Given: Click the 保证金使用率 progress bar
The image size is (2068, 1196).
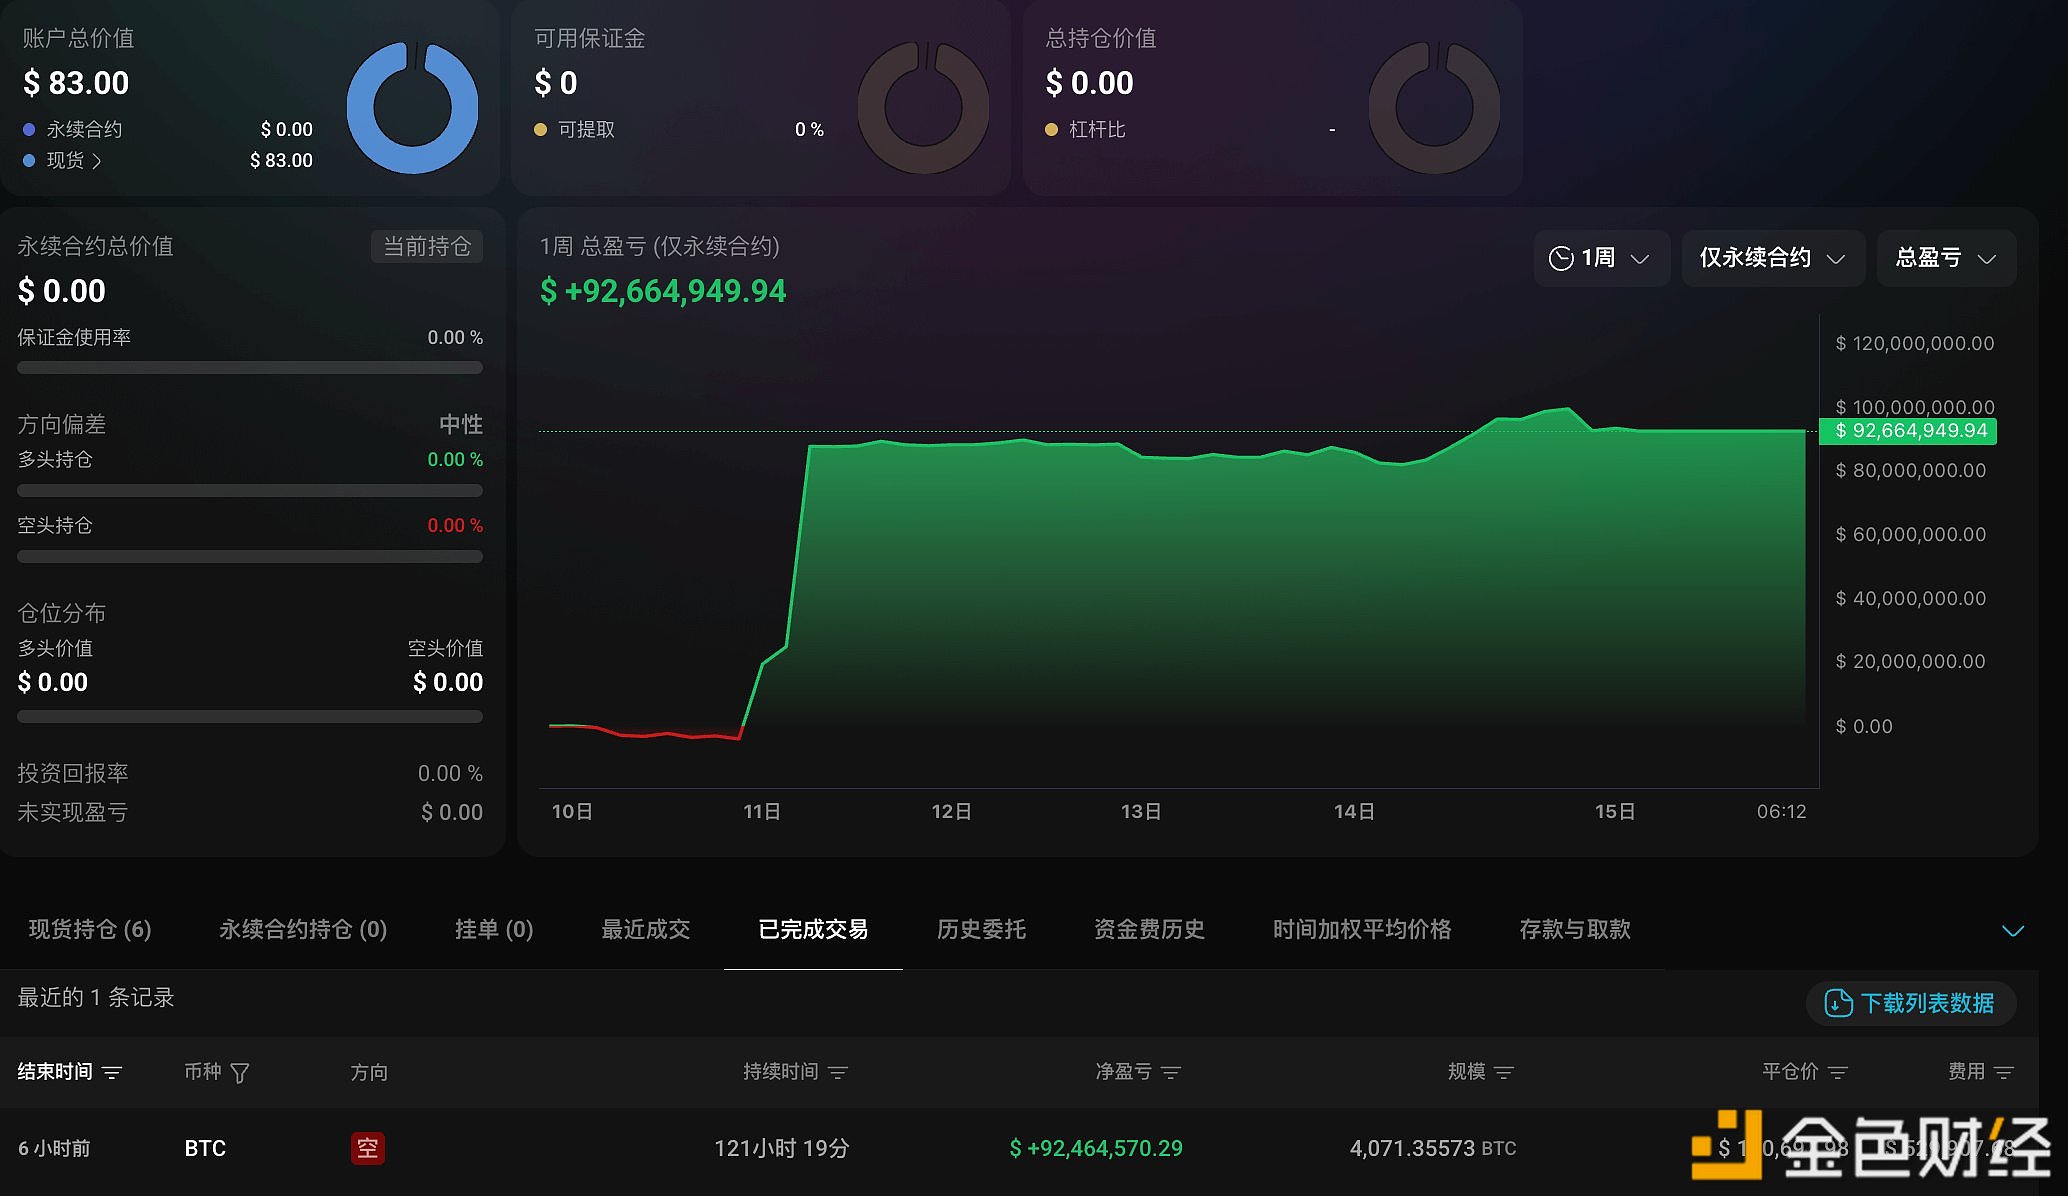Looking at the screenshot, I should point(248,367).
